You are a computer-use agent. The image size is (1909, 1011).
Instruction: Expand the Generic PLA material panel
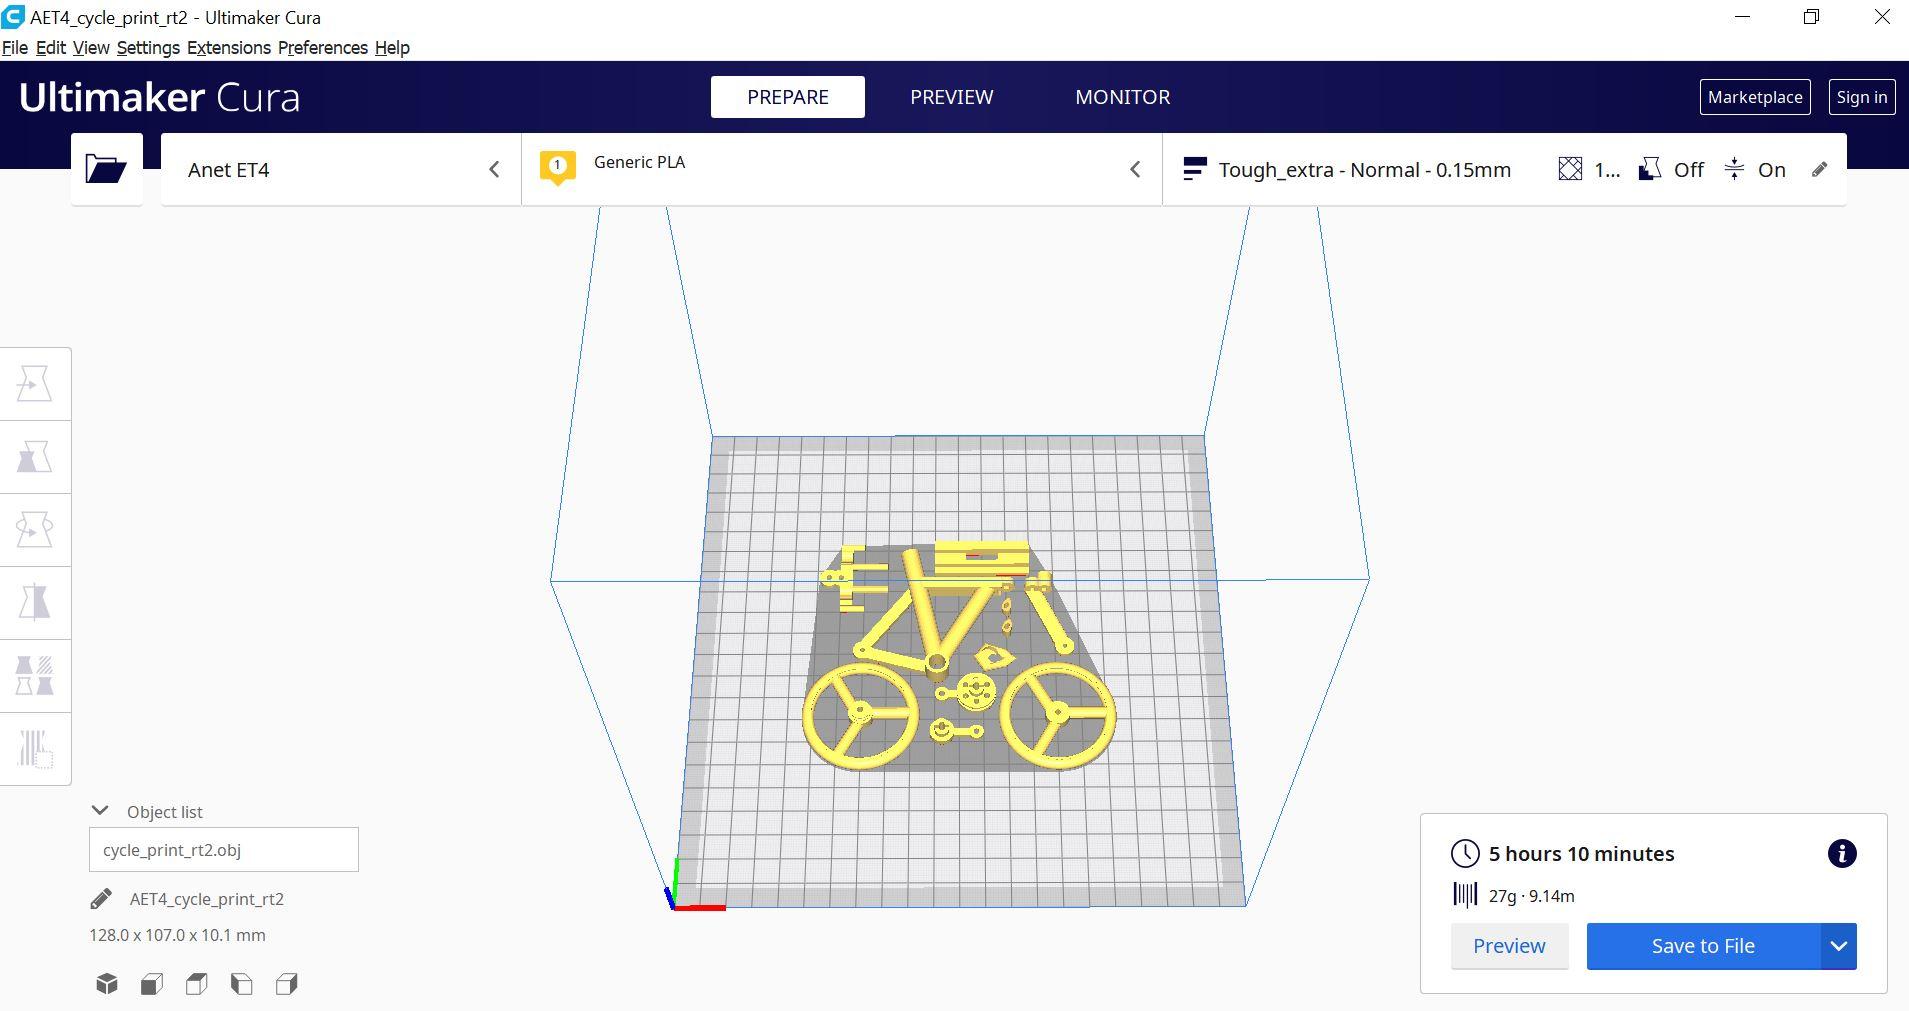tap(842, 170)
